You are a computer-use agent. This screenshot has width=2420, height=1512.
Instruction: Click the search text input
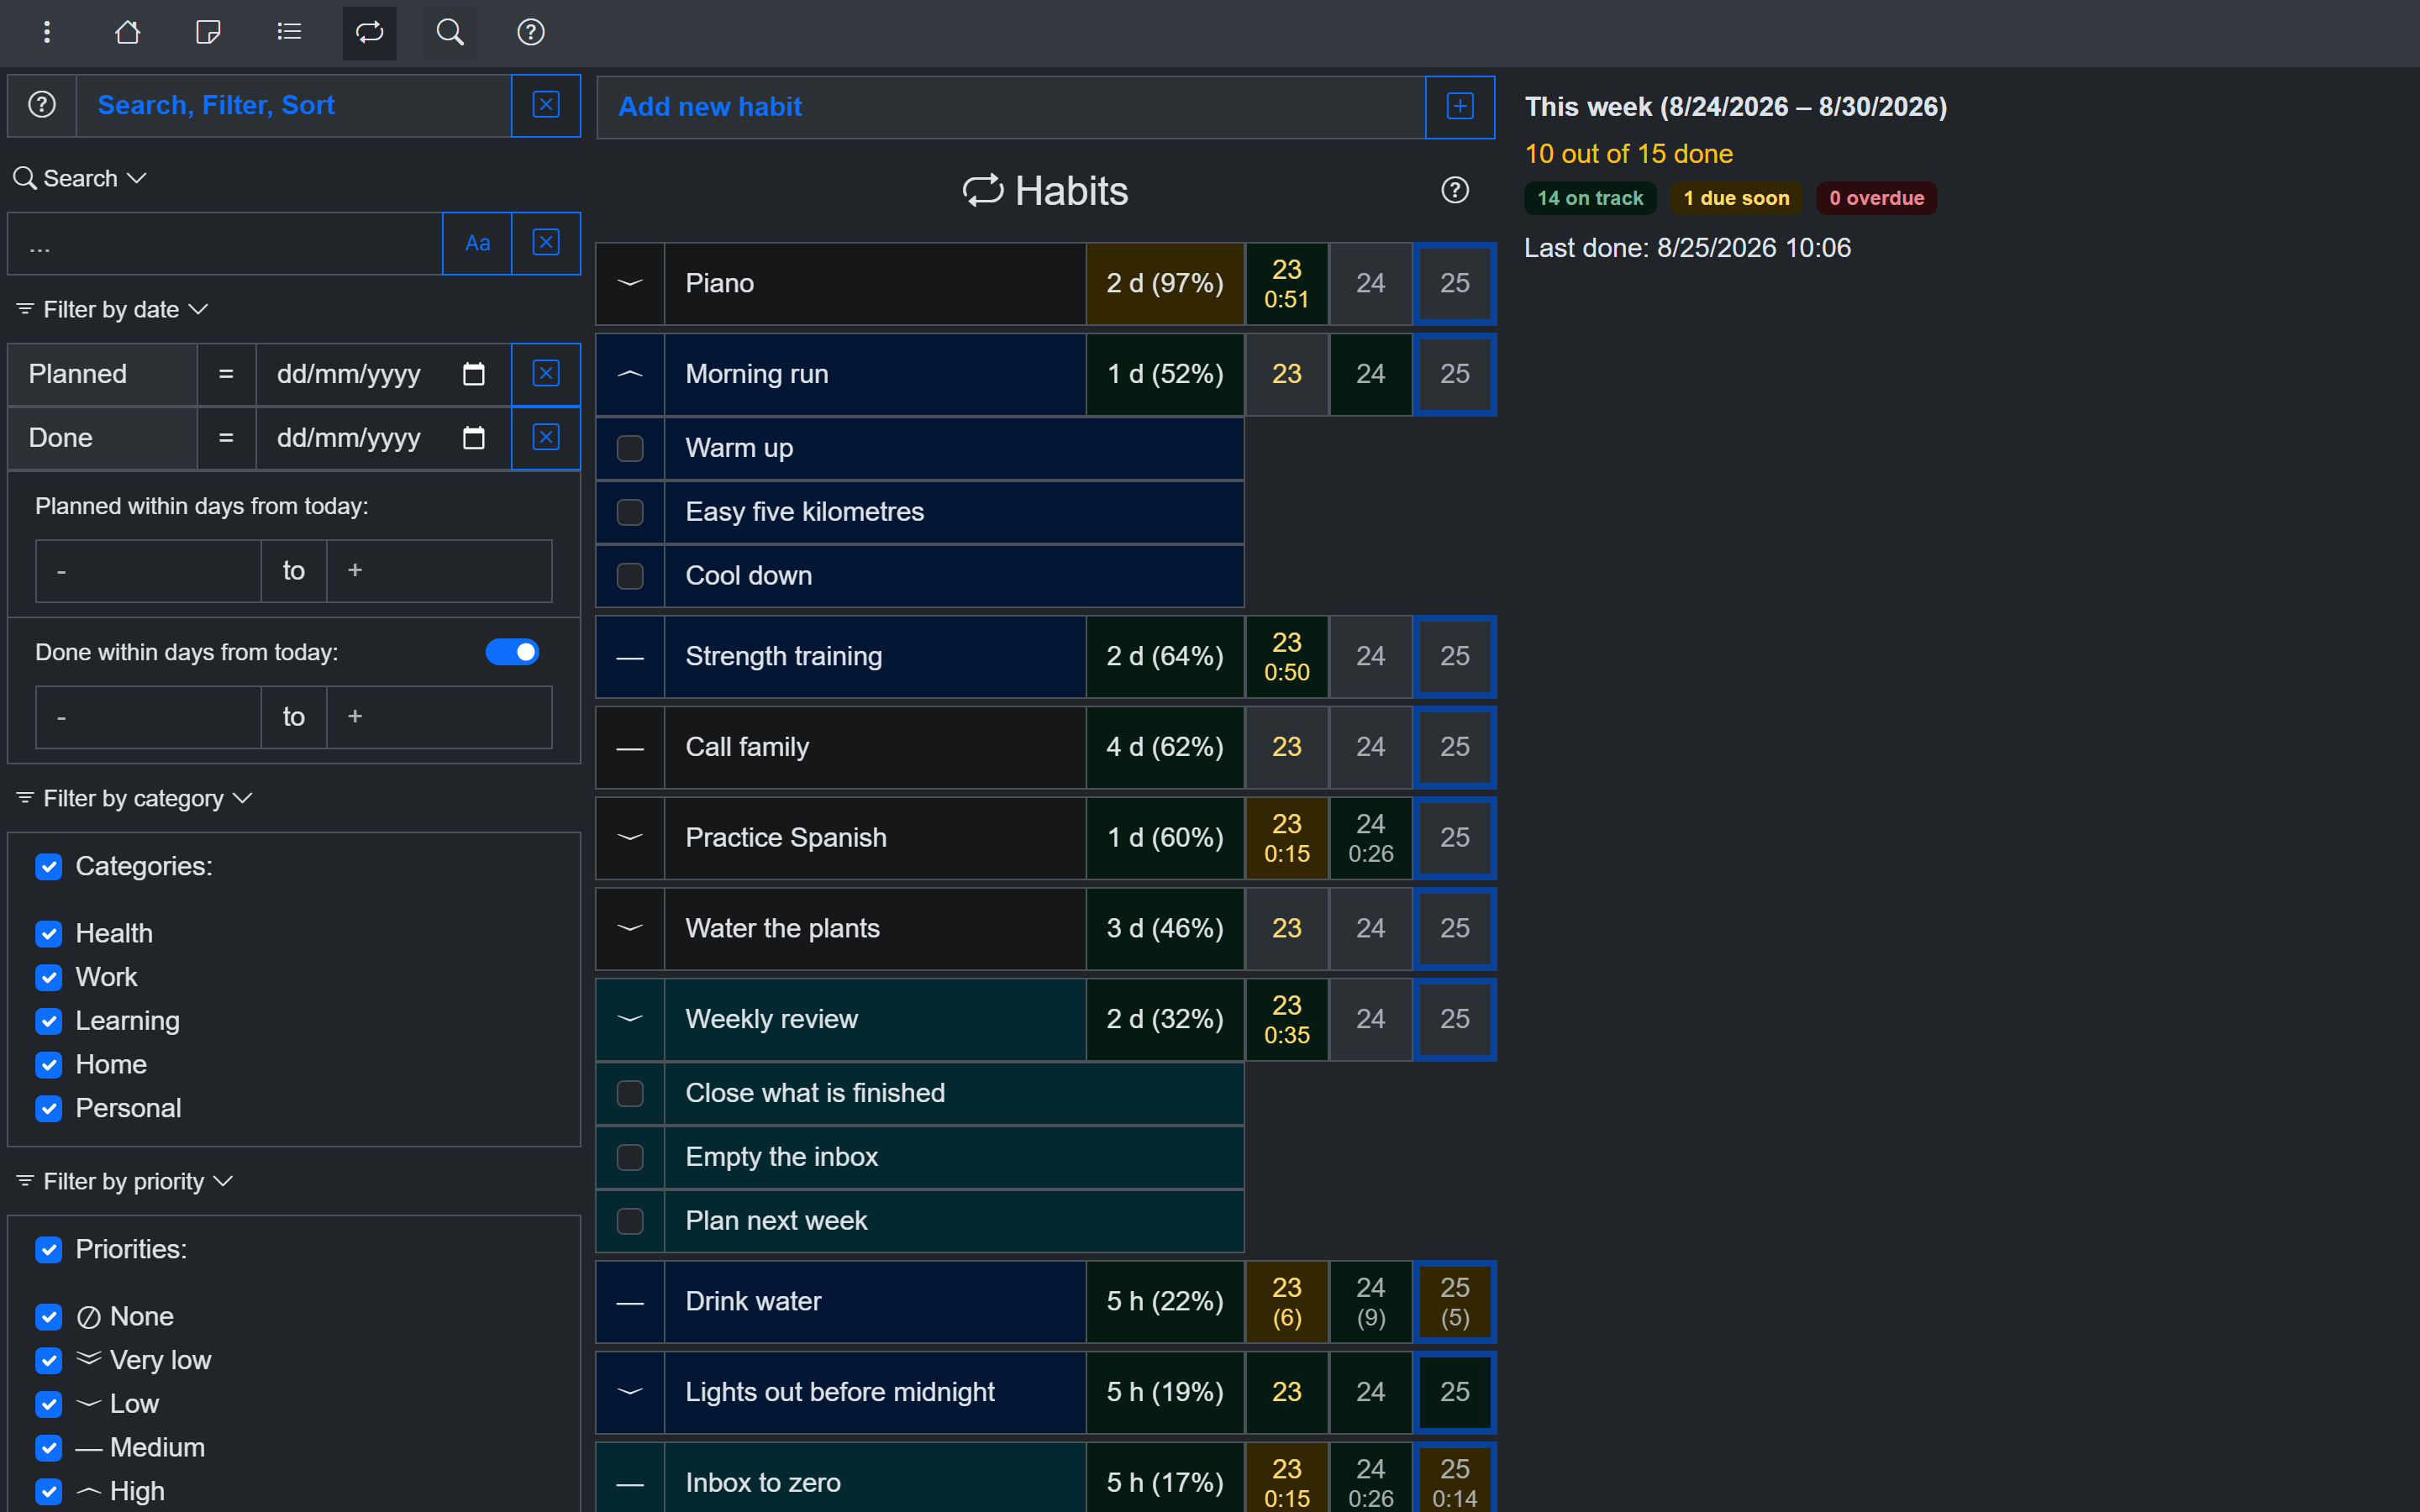coord(226,243)
